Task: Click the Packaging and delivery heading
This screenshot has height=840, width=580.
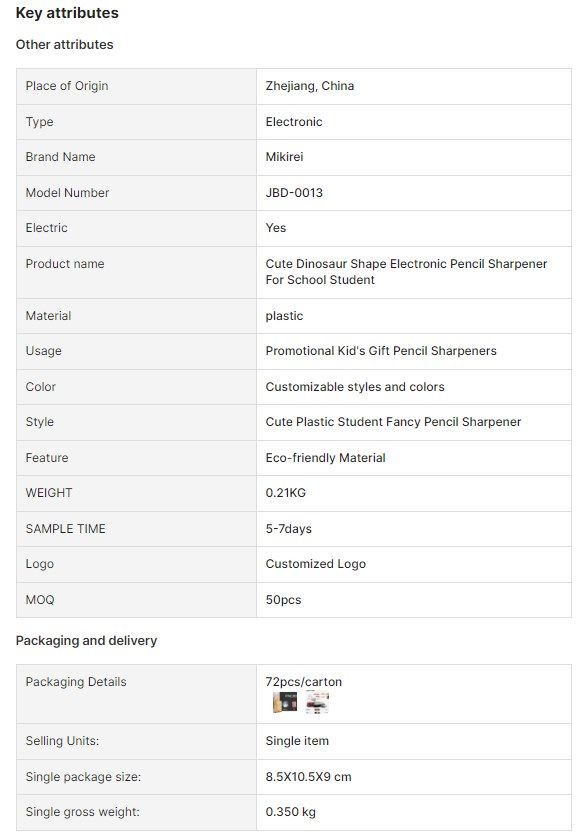Action: (86, 641)
